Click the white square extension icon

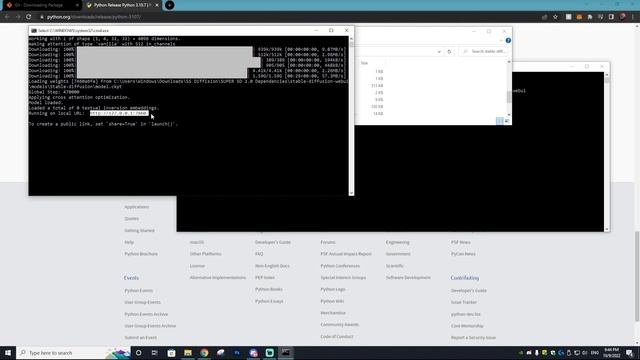click(569, 17)
